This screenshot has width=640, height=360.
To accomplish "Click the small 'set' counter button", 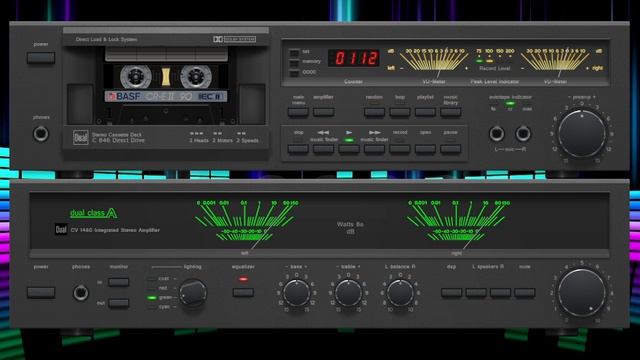I will pyautogui.click(x=293, y=52).
